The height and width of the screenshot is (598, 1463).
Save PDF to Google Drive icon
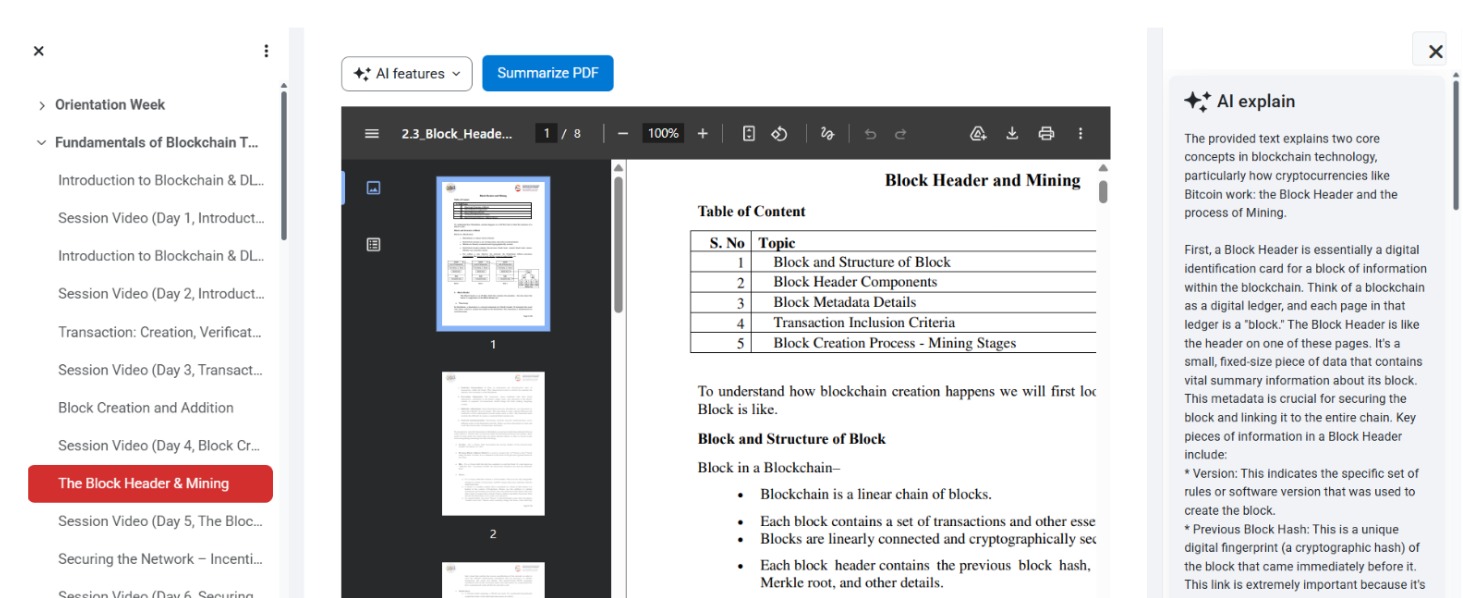tap(979, 133)
